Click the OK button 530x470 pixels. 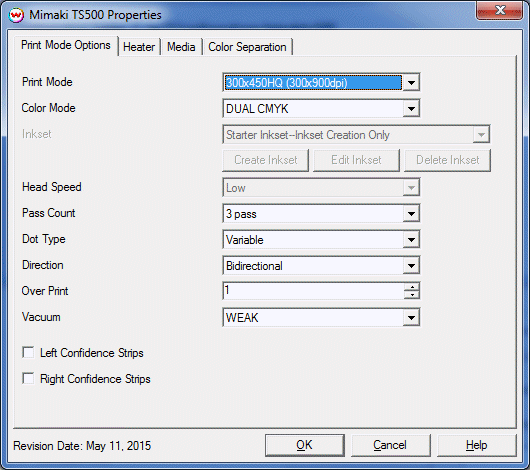coord(305,445)
